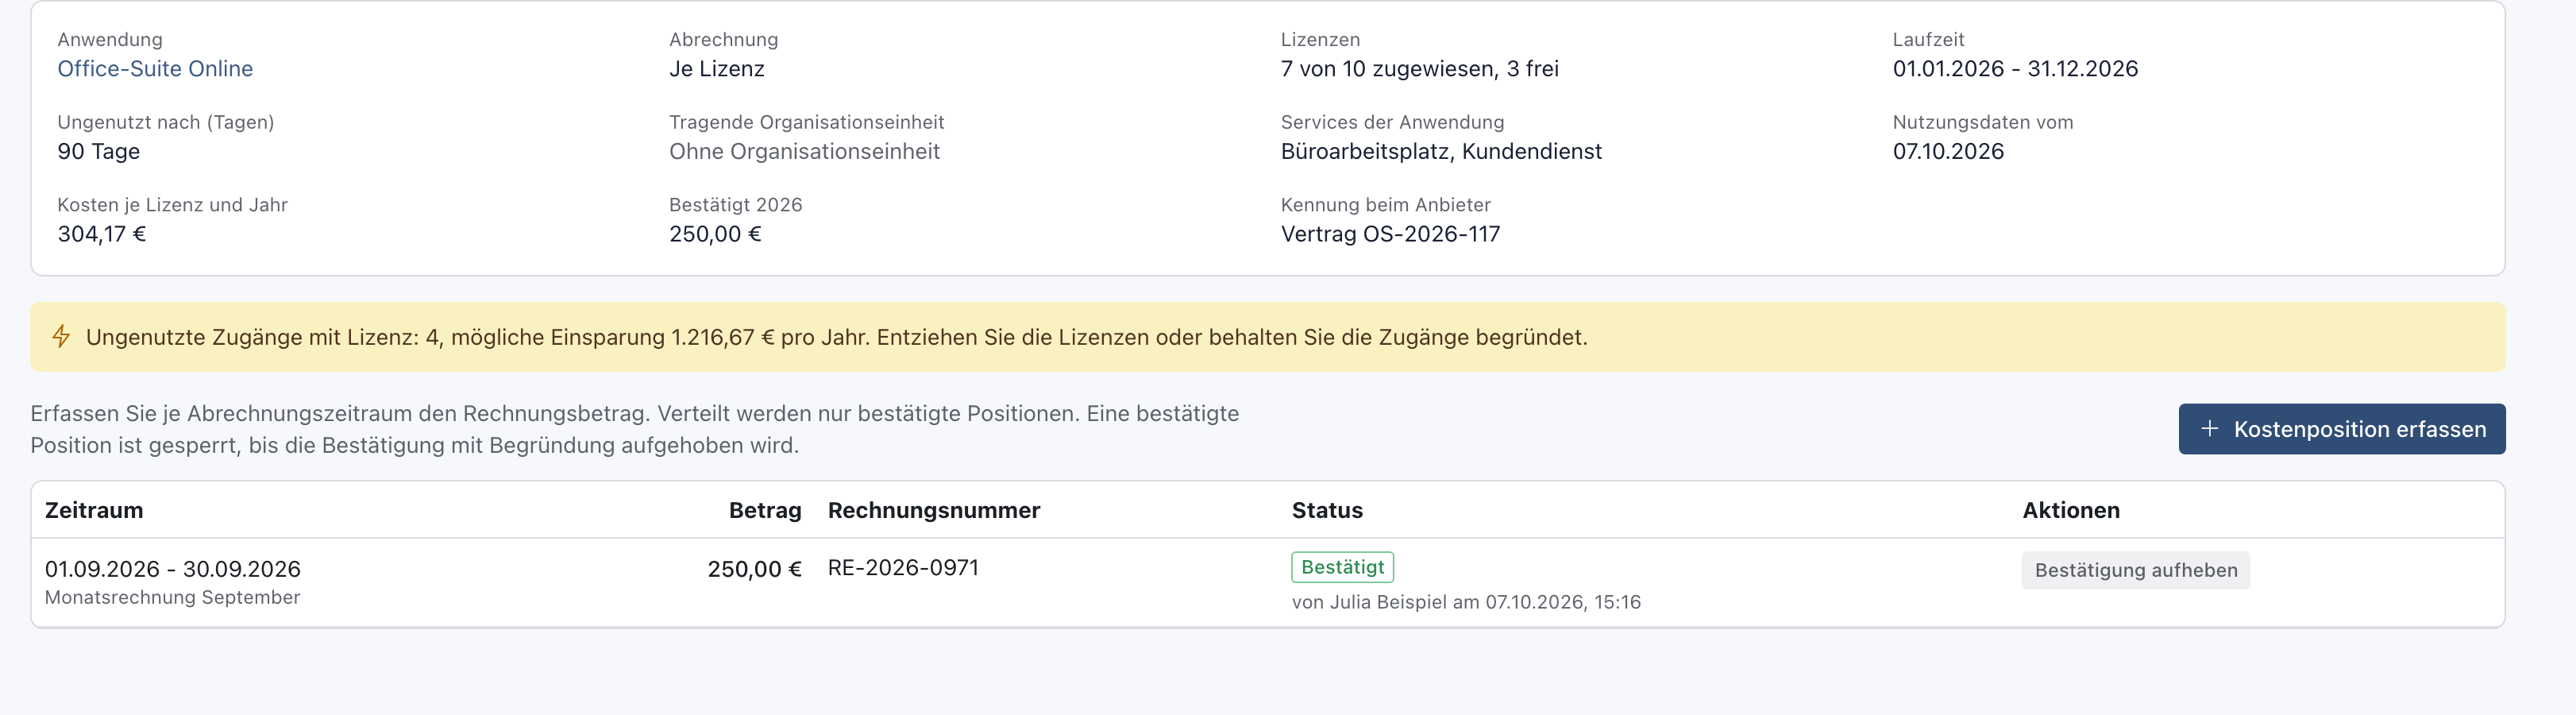Select the Aktionen column header
This screenshot has width=2576, height=715.
[2071, 510]
